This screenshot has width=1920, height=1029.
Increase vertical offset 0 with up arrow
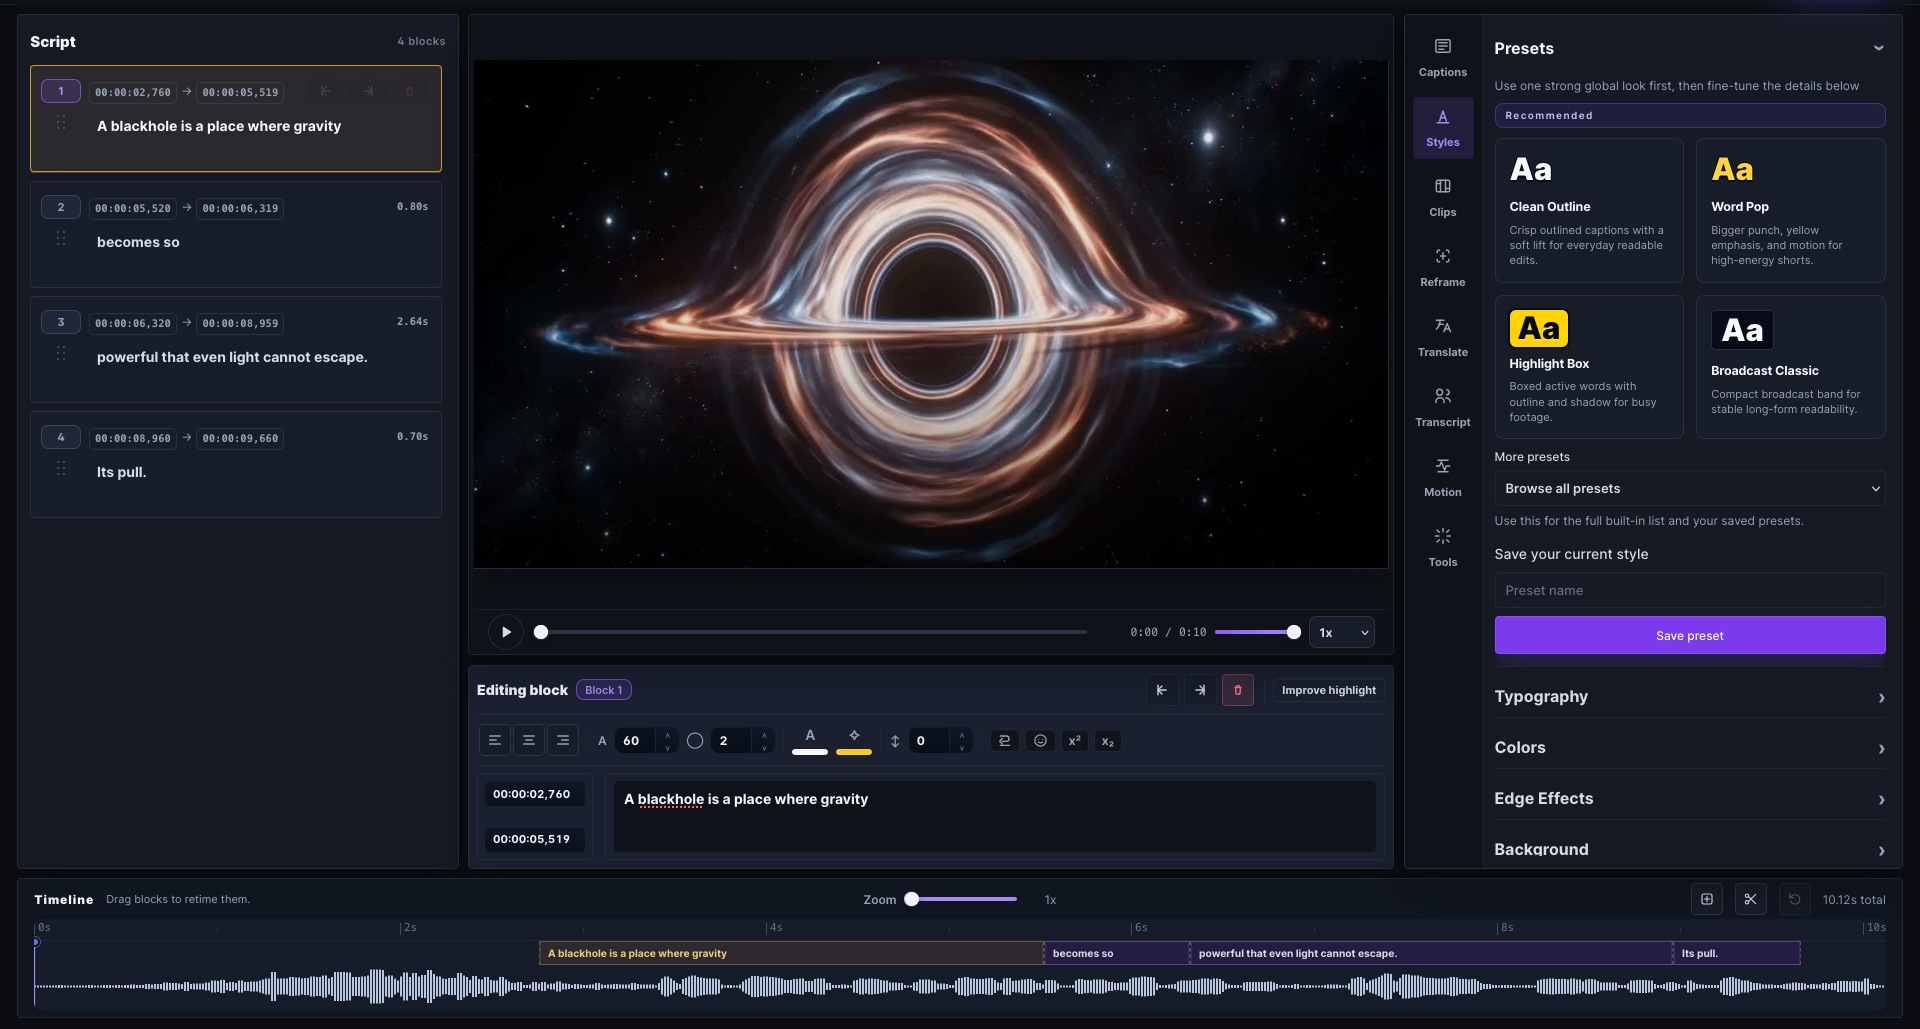point(961,735)
